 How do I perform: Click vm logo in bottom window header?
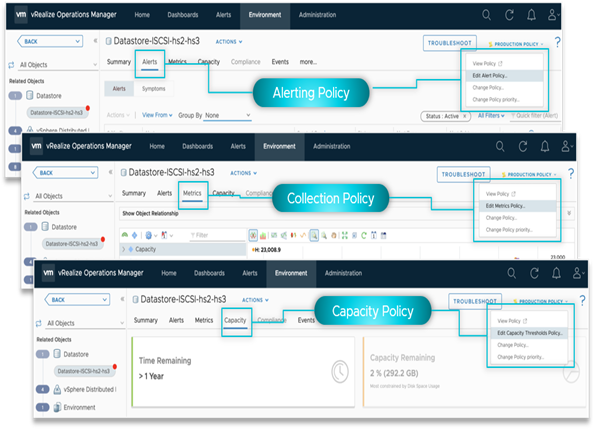pyautogui.click(x=48, y=273)
